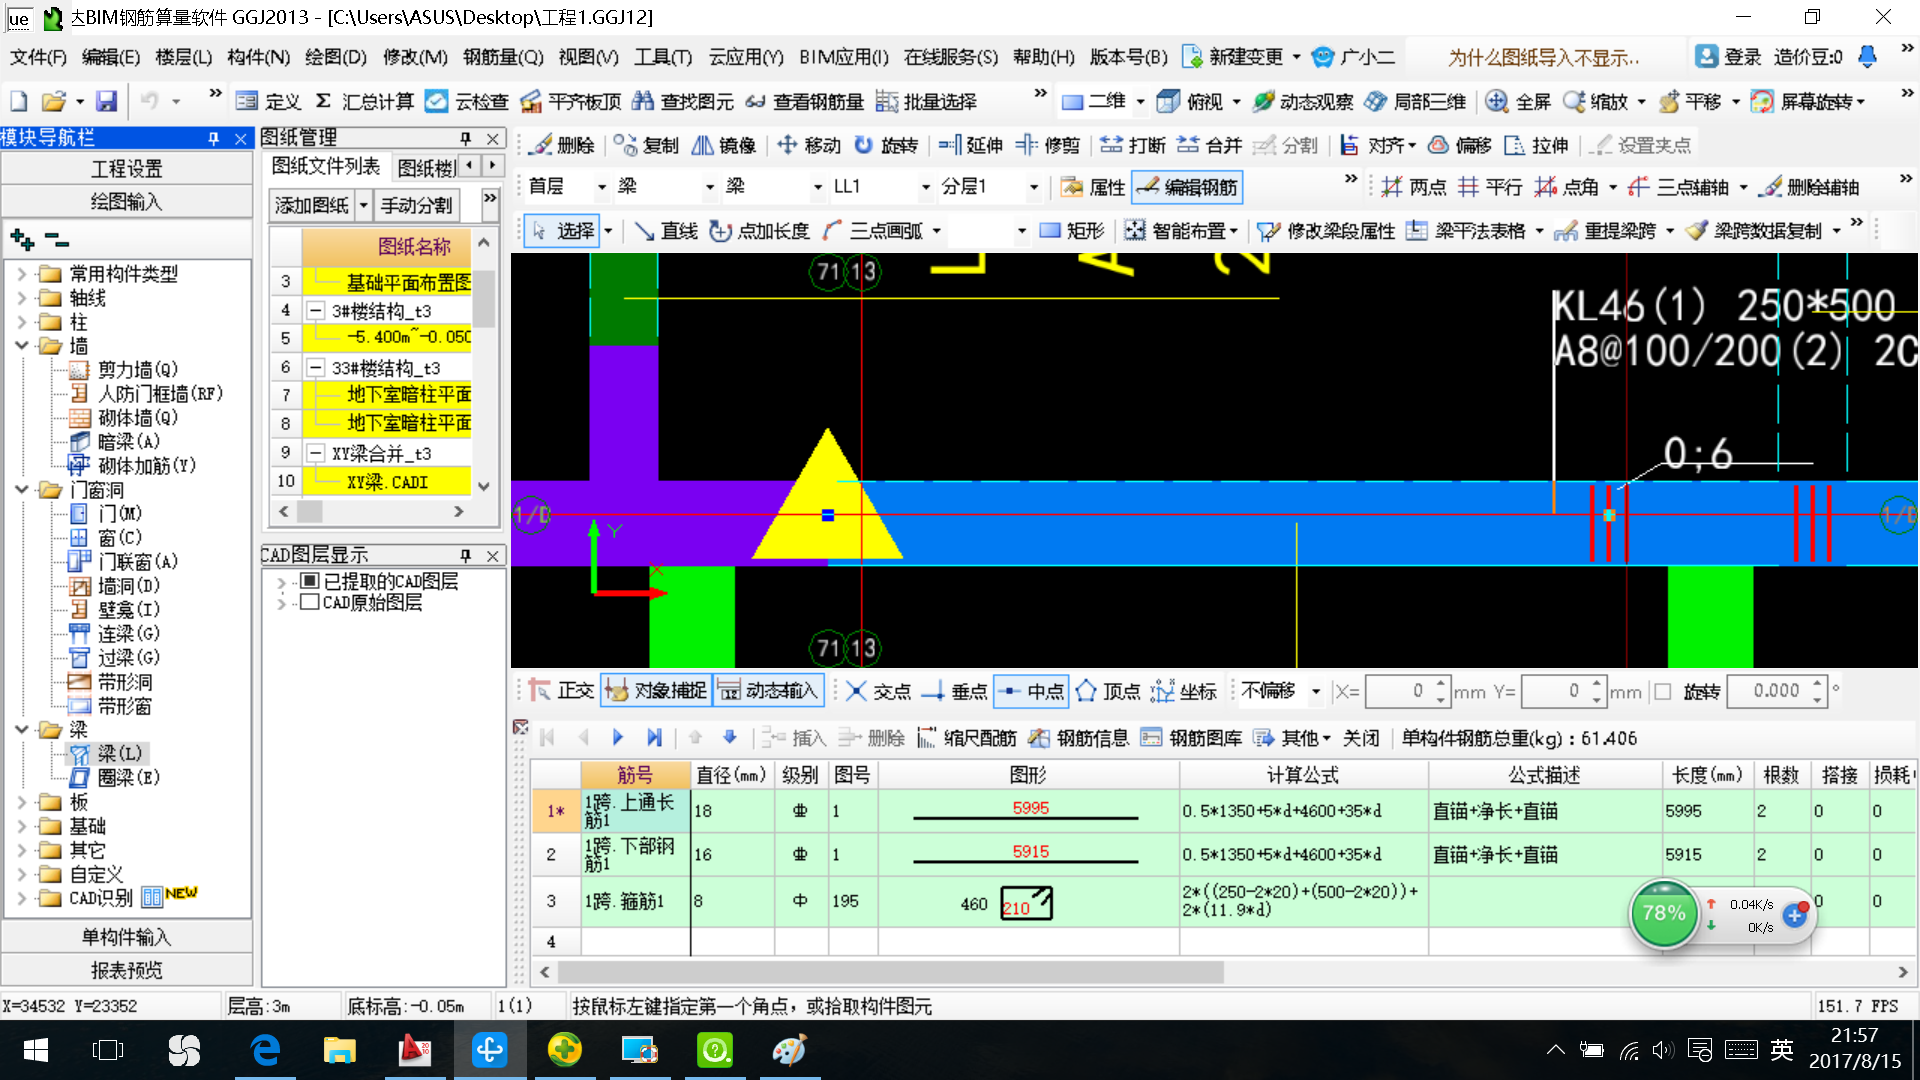1920x1080 pixels.
Task: Click 平行 parallel aux-axis tool
Action: 1490,187
